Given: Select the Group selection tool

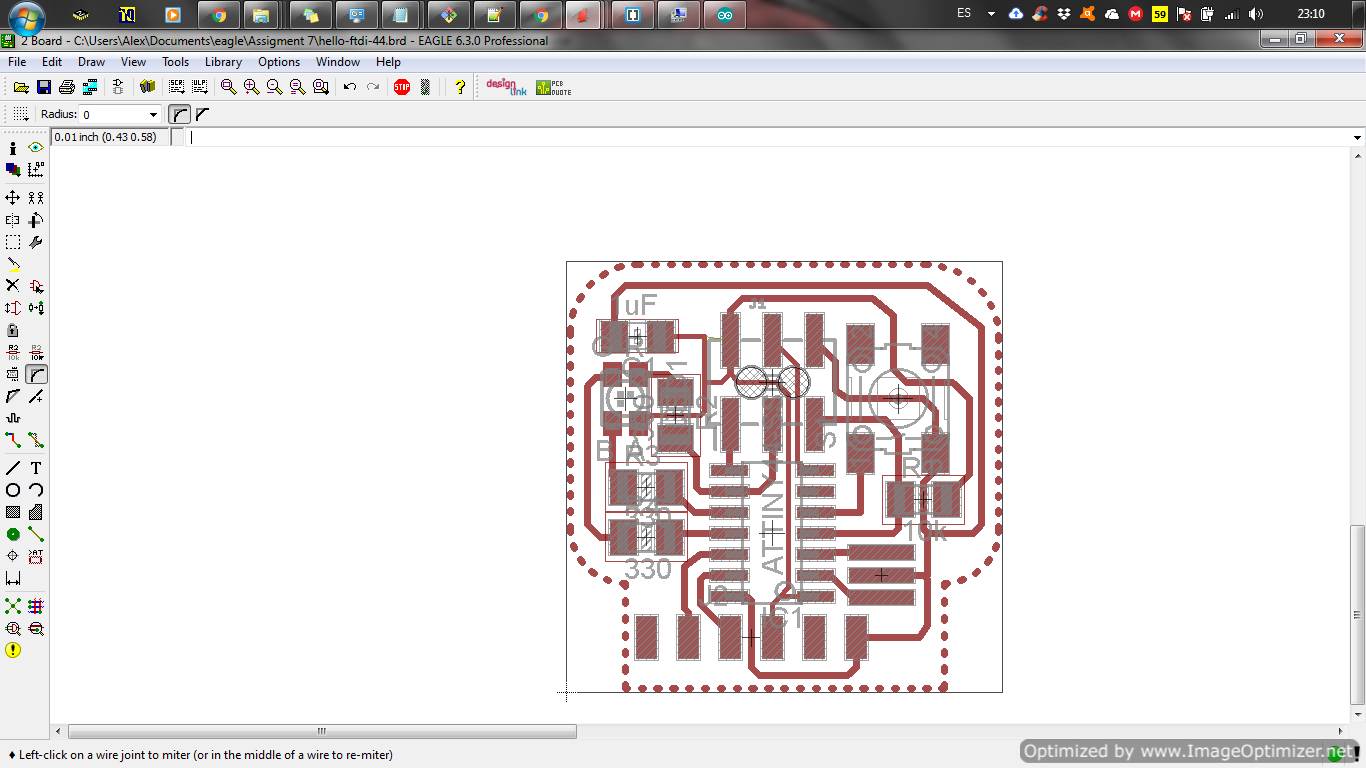Looking at the screenshot, I should (13, 242).
